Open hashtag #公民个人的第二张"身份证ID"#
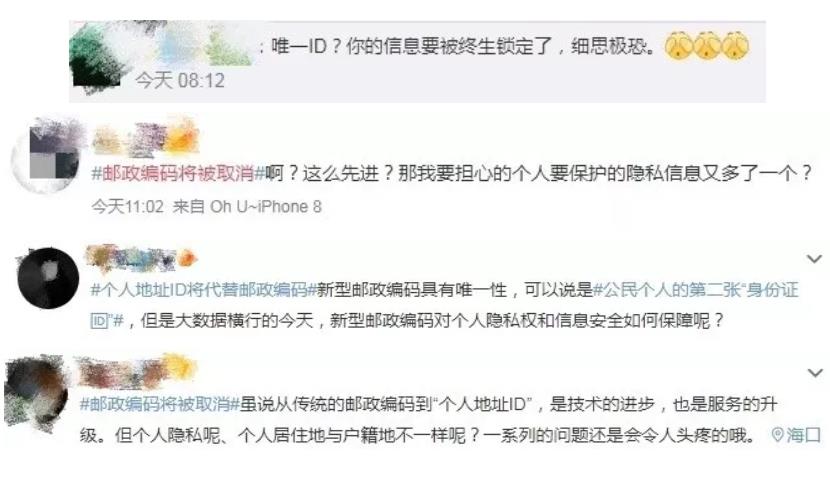Image resolution: width=830 pixels, height=485 pixels. click(x=445, y=305)
